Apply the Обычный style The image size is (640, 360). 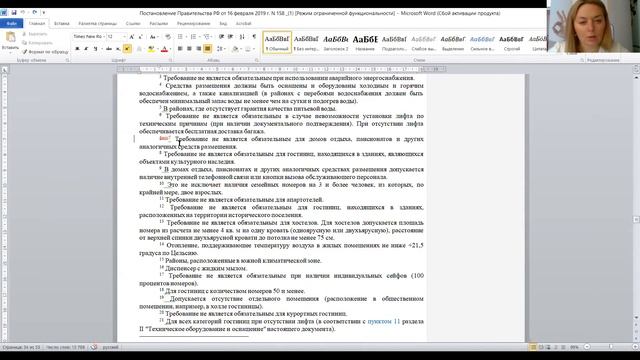277,42
